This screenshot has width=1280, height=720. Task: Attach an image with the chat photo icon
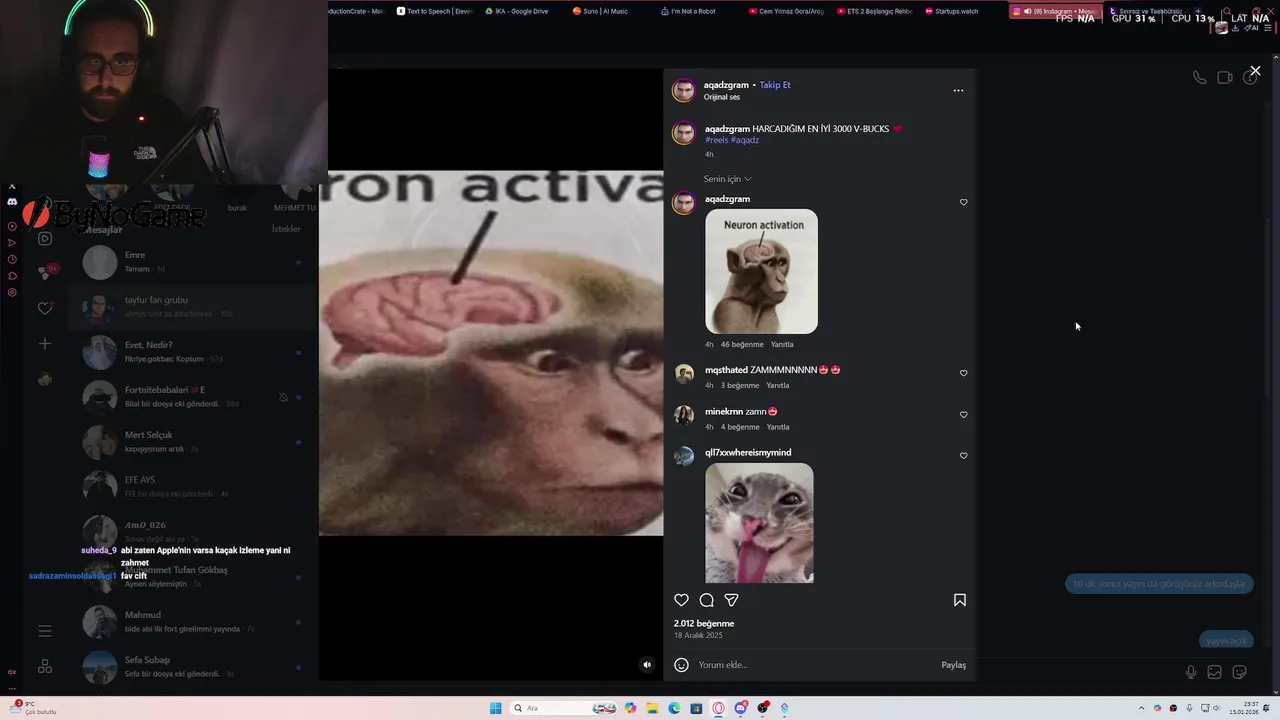(1214, 672)
